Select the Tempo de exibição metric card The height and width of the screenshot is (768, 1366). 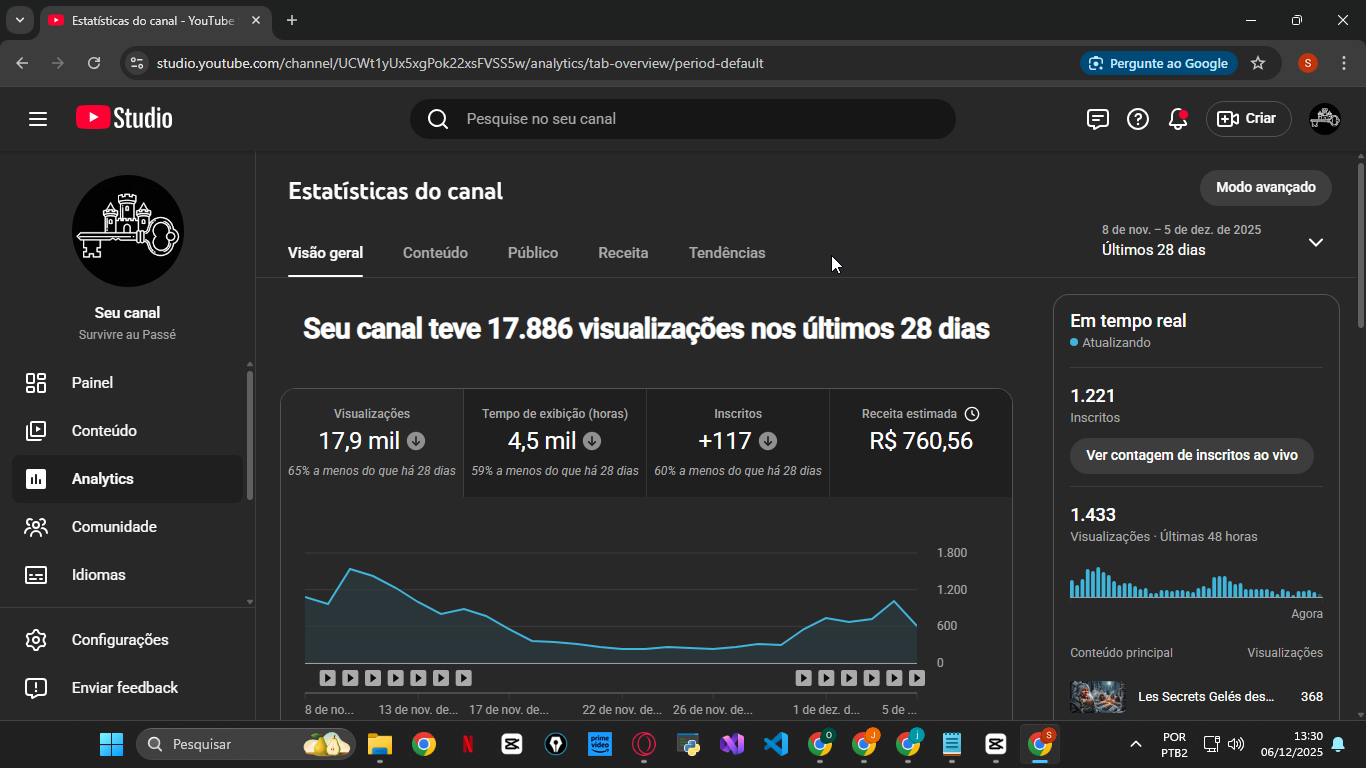[554, 442]
